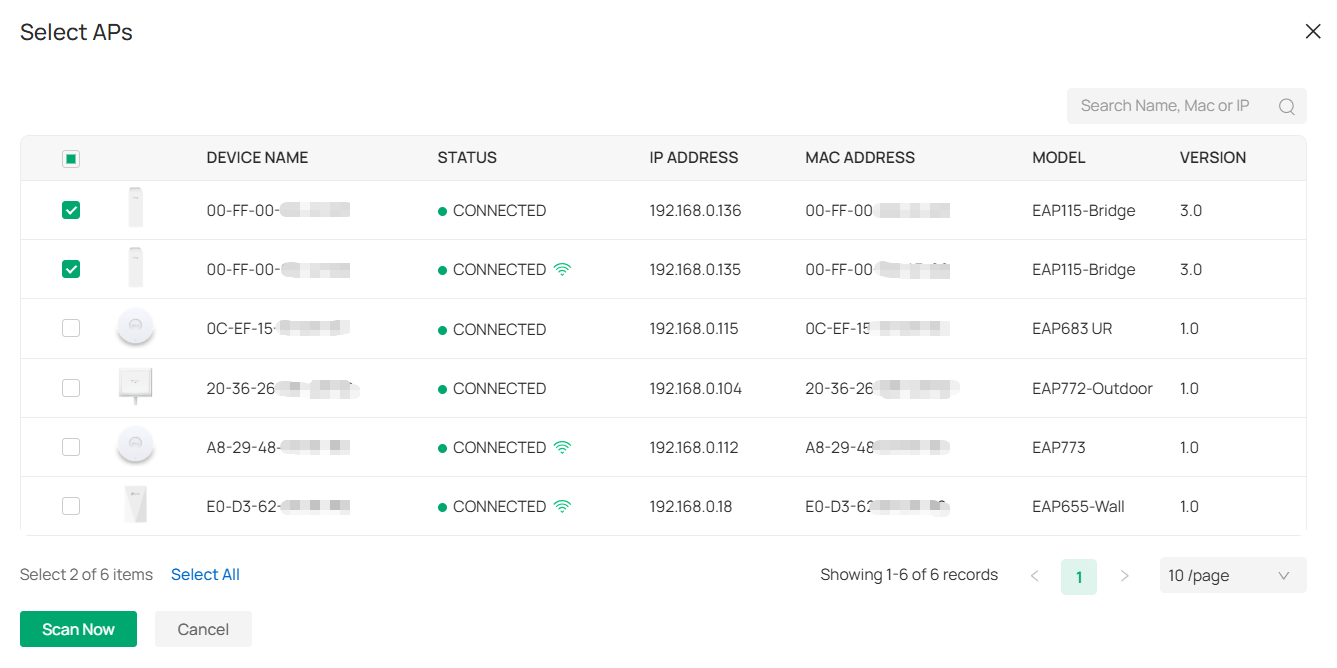Click the EAP683 UR device icon
This screenshot has height=668, width=1337.
pos(135,328)
